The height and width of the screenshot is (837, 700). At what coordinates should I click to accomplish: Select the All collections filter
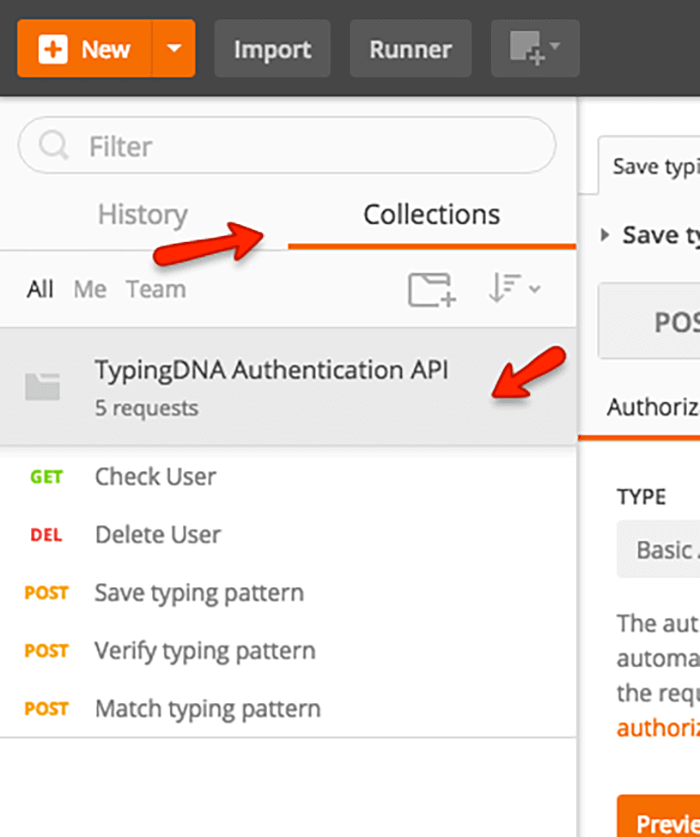point(40,289)
